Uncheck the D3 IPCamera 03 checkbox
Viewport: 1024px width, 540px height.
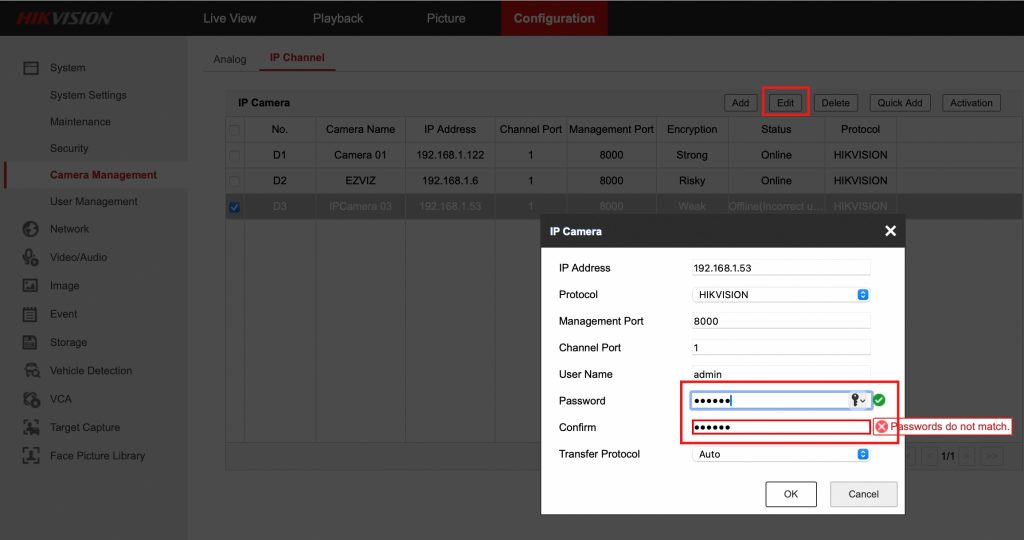tap(234, 207)
